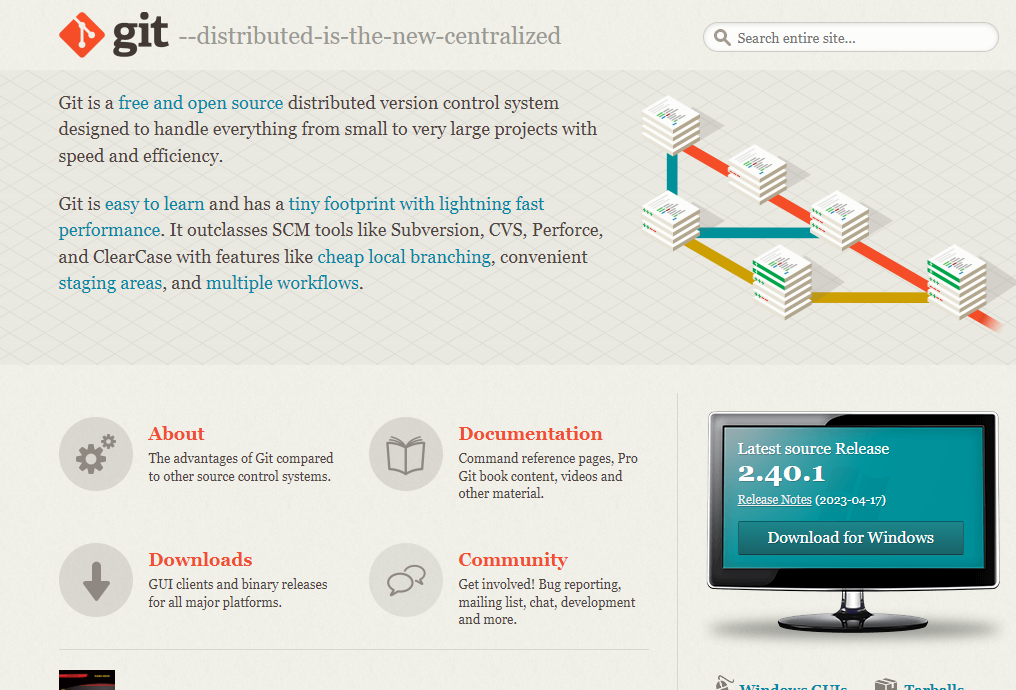
Task: Open the About heading link
Action: click(176, 433)
